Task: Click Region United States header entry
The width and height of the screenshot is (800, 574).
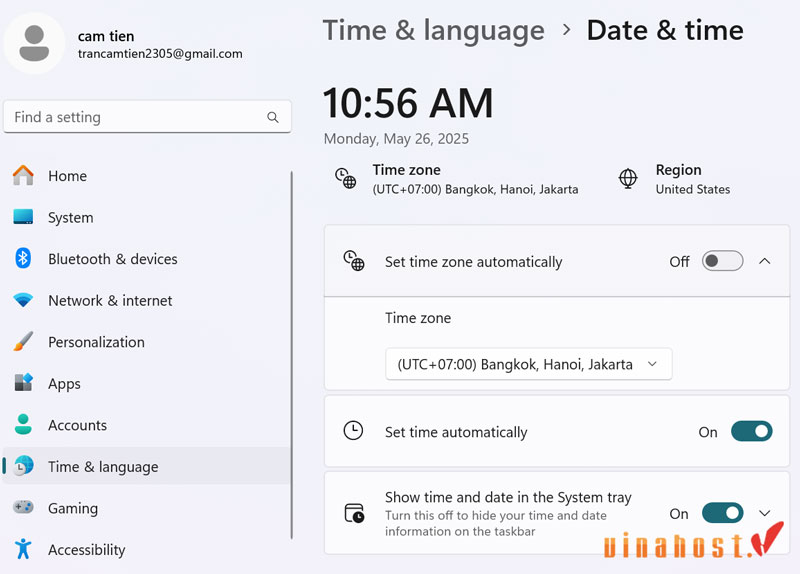Action: 674,179
